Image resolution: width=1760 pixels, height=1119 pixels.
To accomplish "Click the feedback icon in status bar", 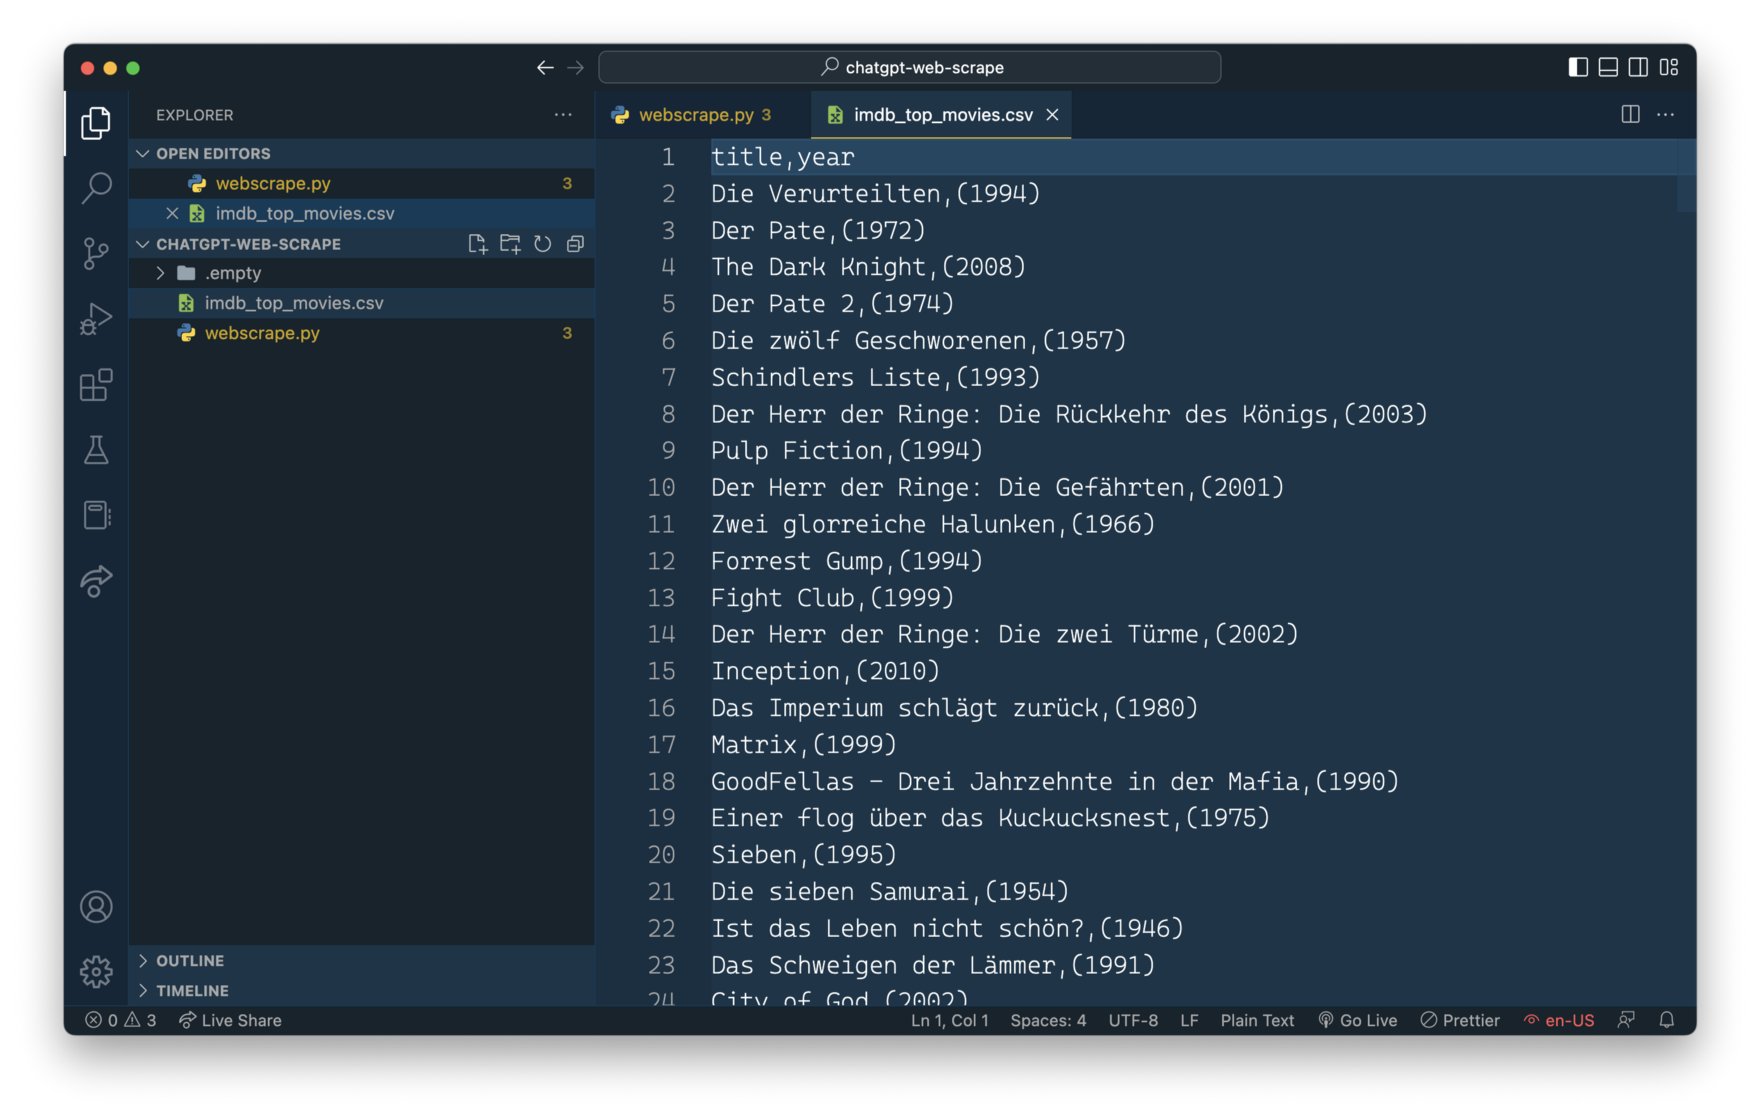I will click(x=1626, y=1020).
